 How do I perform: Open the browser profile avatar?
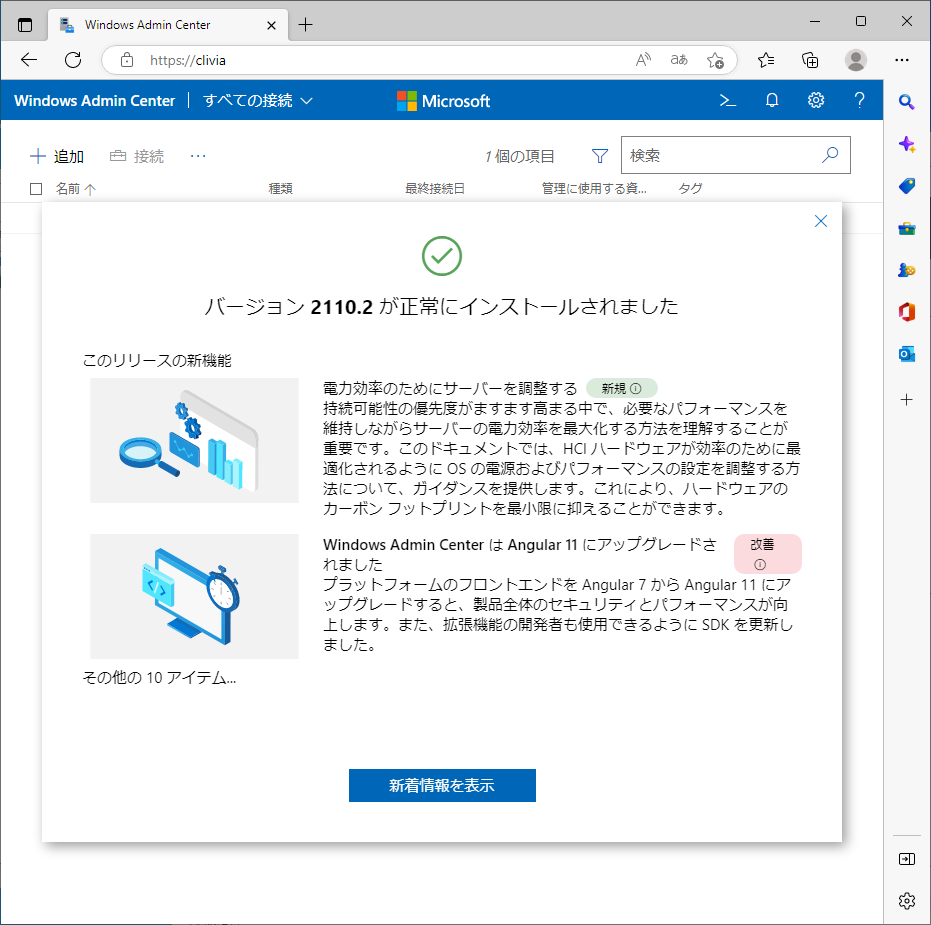(855, 60)
